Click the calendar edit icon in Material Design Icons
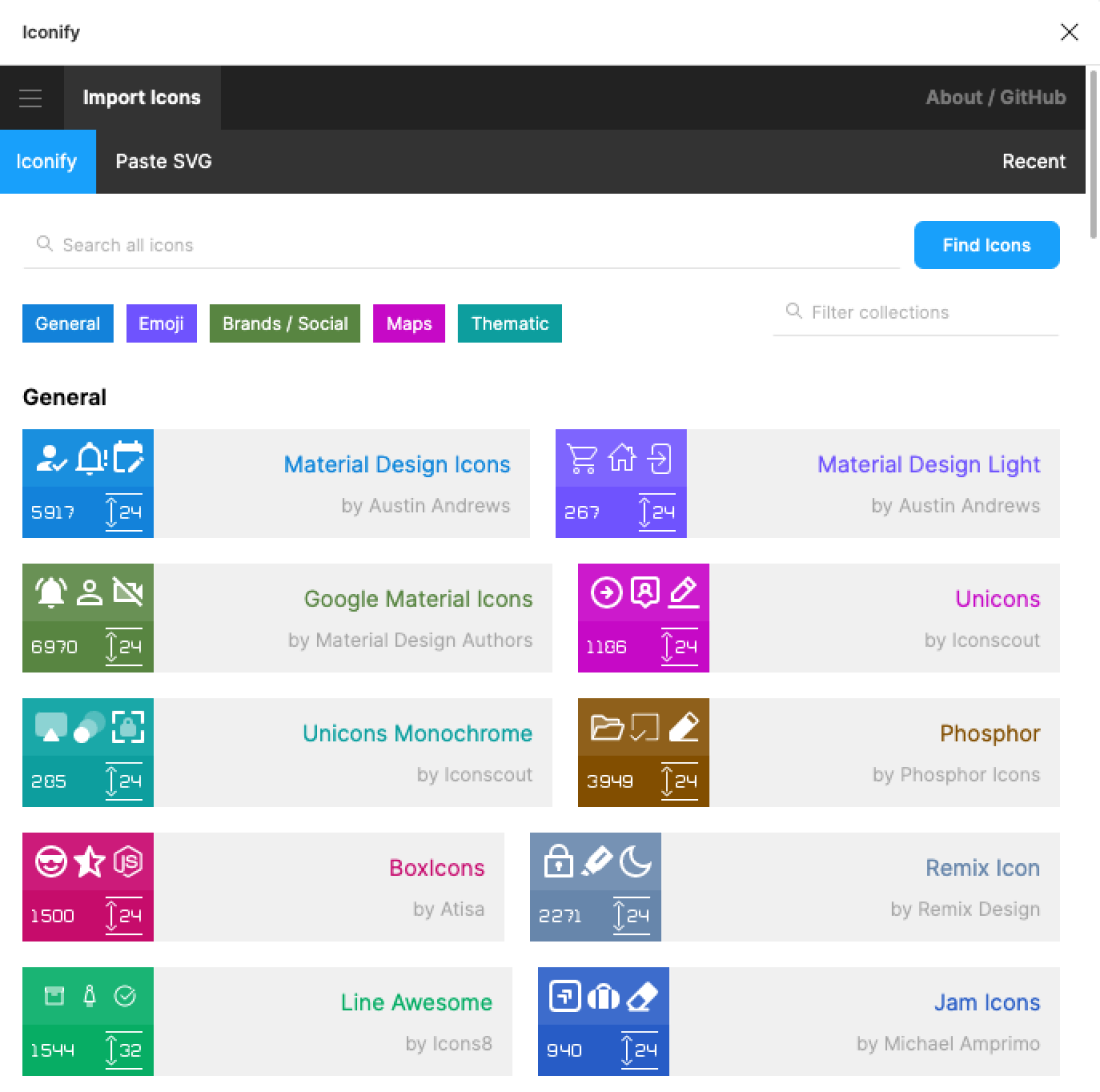 pyautogui.click(x=128, y=457)
